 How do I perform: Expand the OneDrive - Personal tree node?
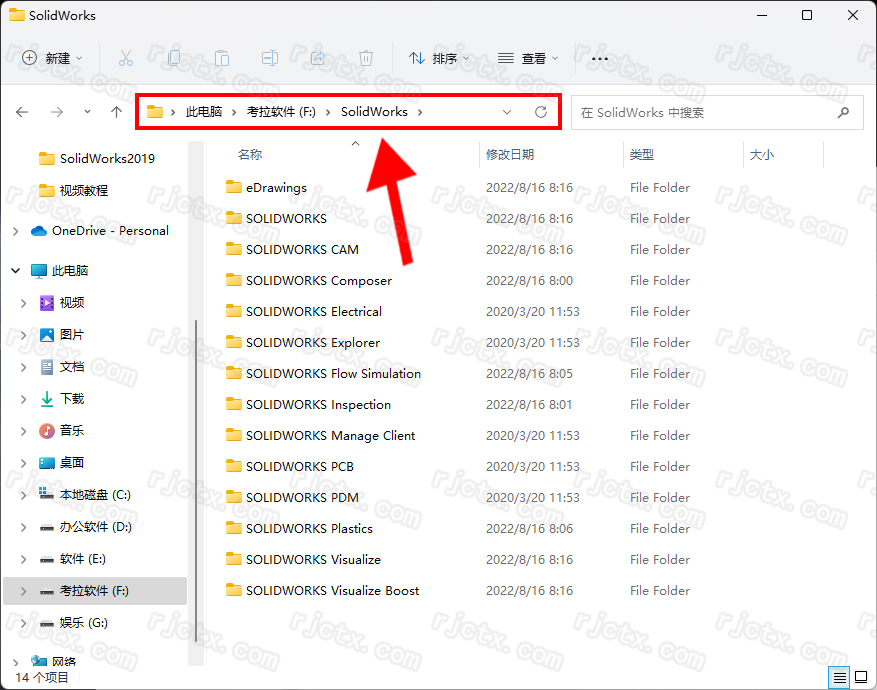15,231
